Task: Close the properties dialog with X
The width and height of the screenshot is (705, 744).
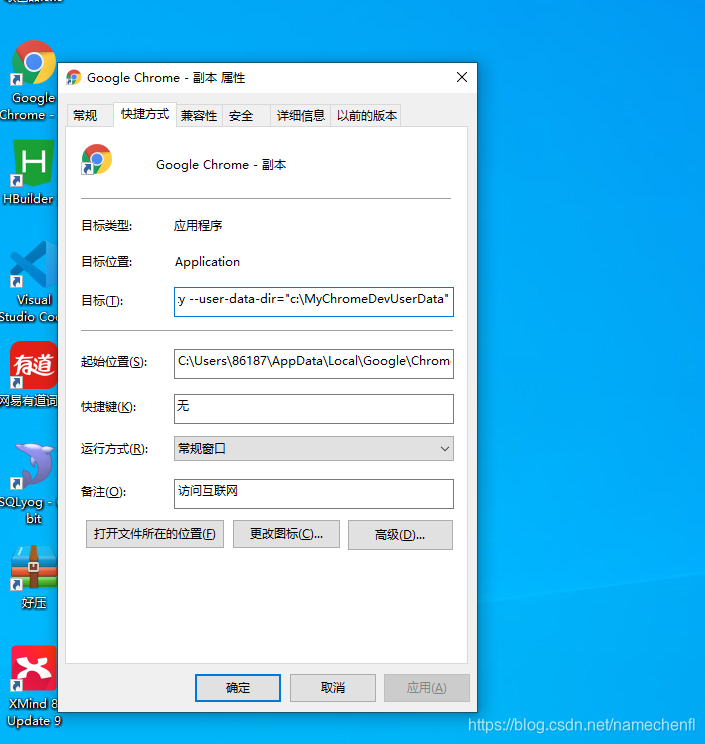Action: click(x=462, y=77)
